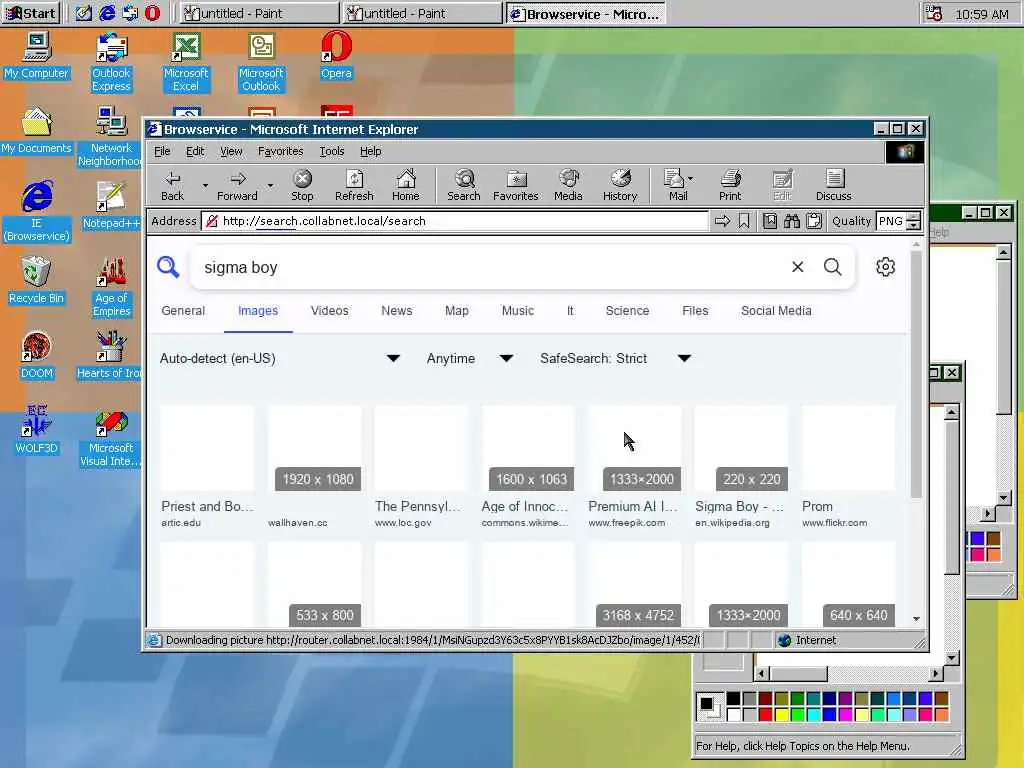Open the Favorites toolbar button
The image size is (1024, 768).
(x=515, y=185)
